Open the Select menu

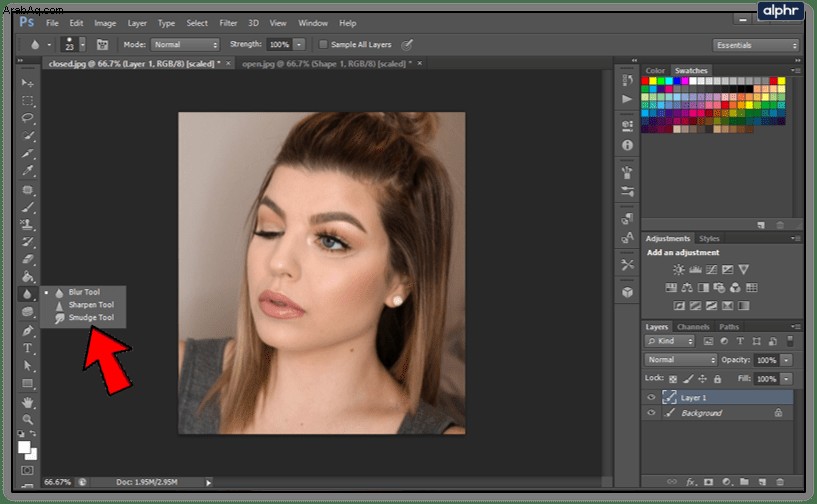[x=197, y=23]
